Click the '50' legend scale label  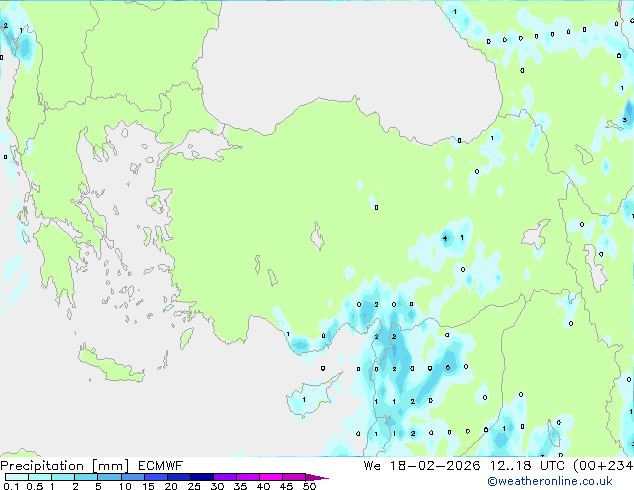tap(309, 486)
